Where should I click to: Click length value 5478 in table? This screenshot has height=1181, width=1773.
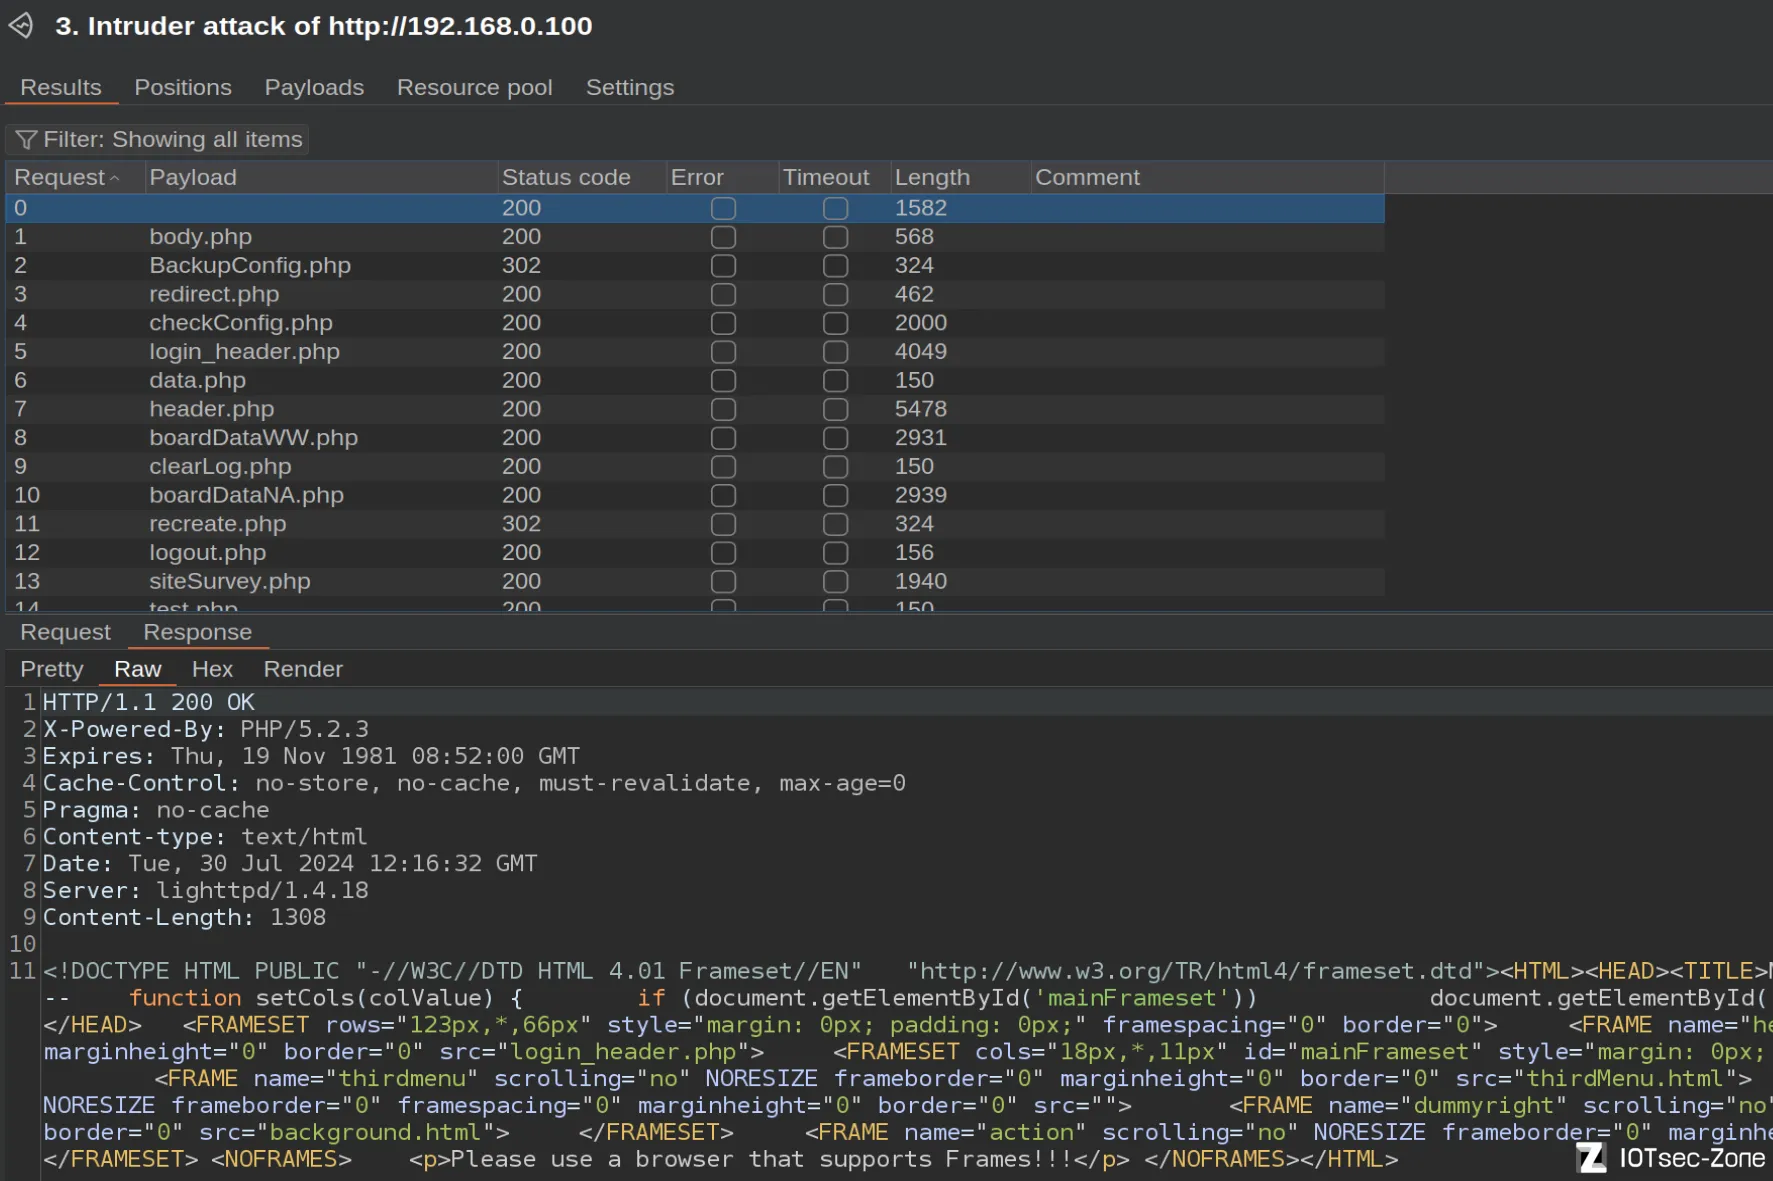[920, 409]
